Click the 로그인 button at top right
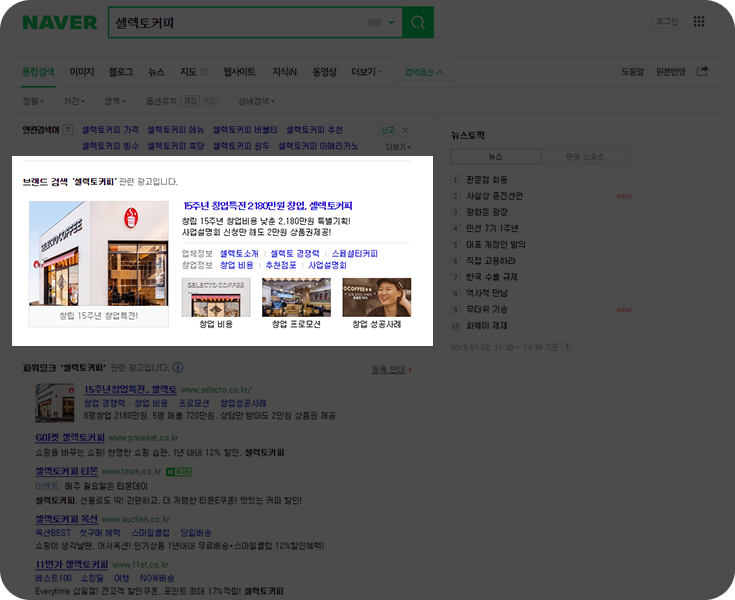Image resolution: width=735 pixels, height=600 pixels. (667, 22)
